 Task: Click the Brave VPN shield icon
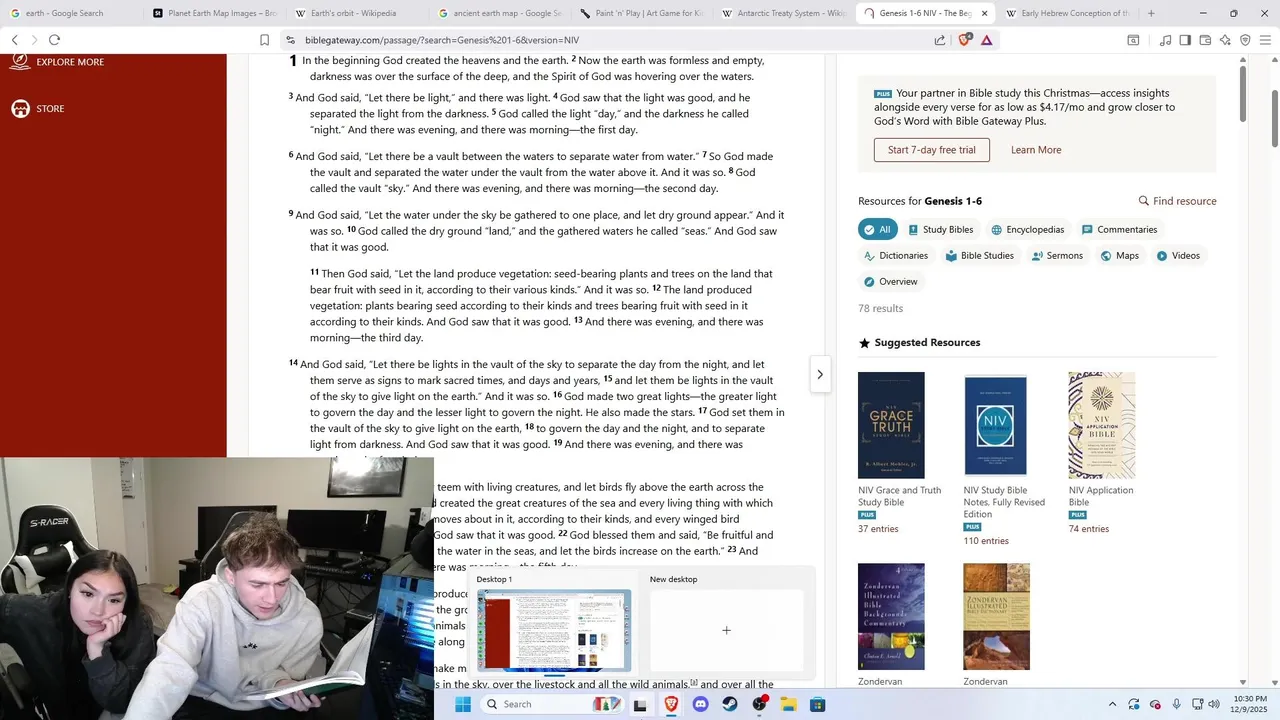click(1245, 40)
